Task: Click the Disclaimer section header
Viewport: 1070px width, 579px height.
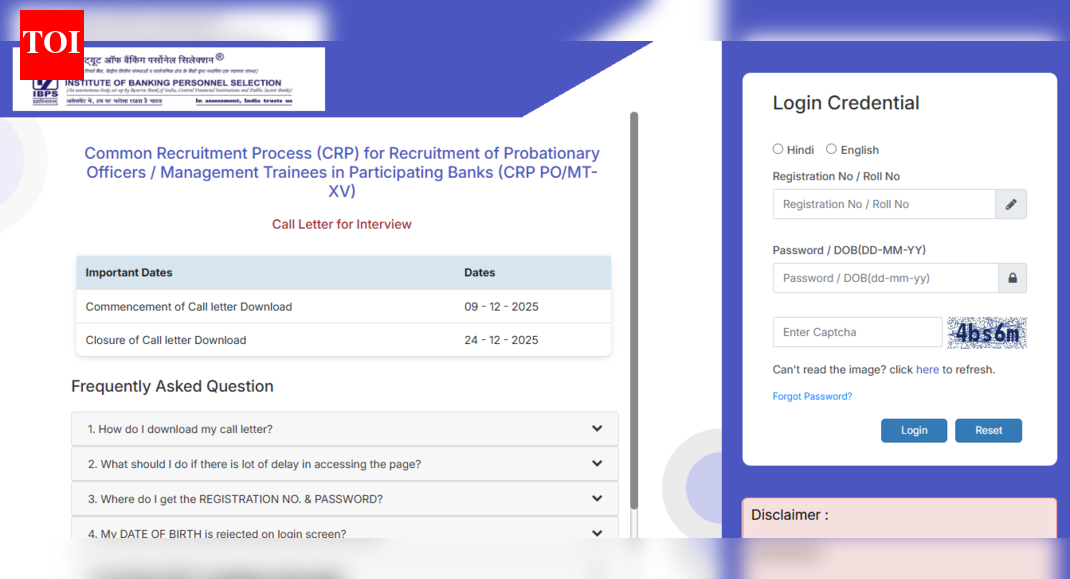Action: pyautogui.click(x=789, y=514)
